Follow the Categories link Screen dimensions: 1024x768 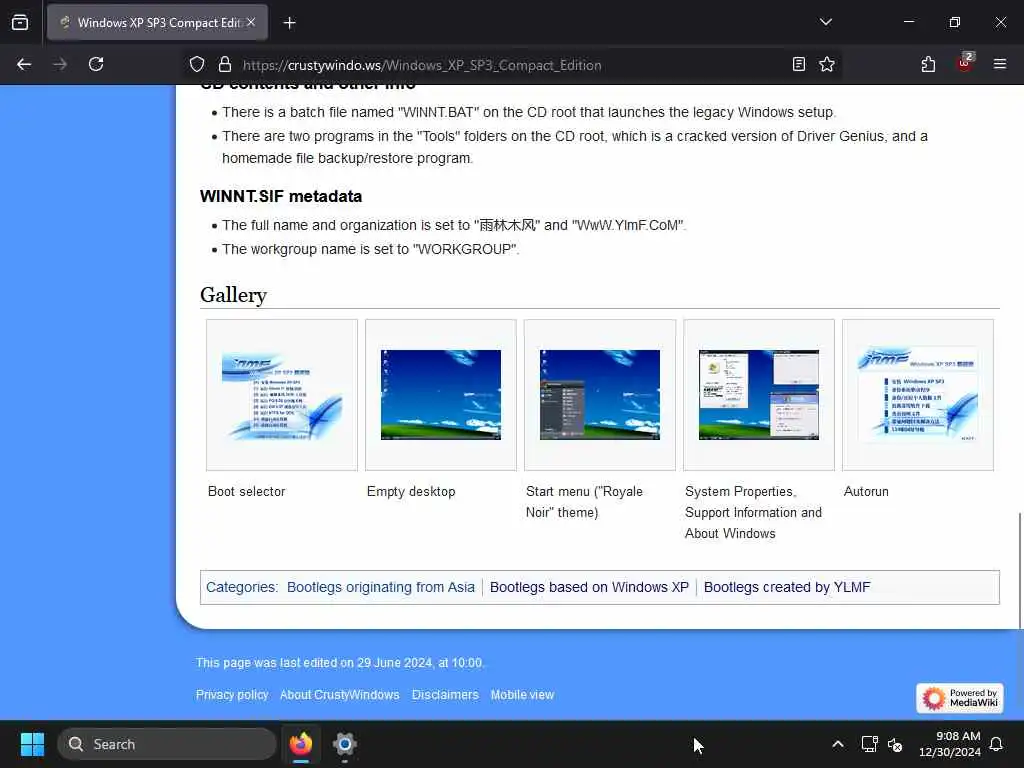[240, 587]
